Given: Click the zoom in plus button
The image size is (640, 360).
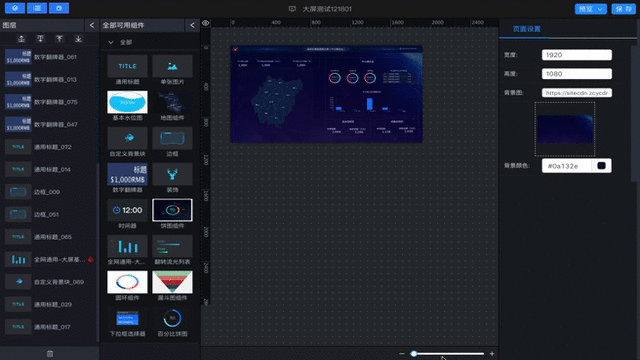Looking at the screenshot, I should [492, 354].
